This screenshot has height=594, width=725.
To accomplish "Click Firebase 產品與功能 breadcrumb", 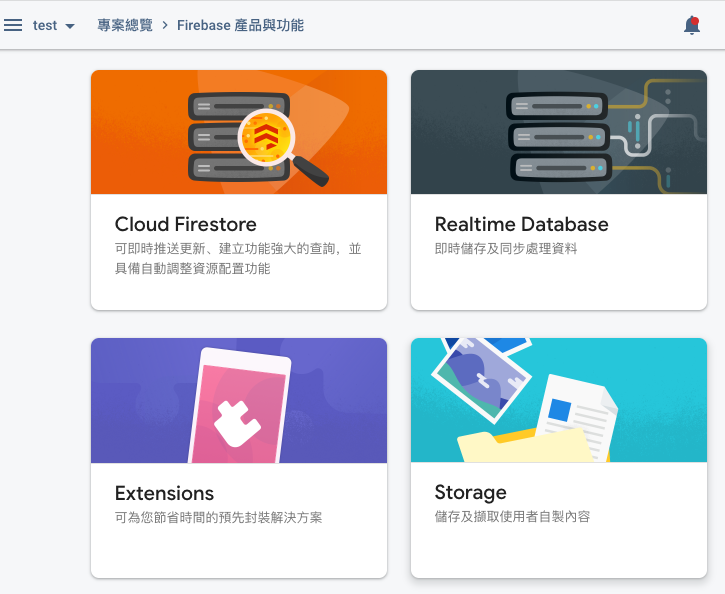I will pyautogui.click(x=240, y=25).
